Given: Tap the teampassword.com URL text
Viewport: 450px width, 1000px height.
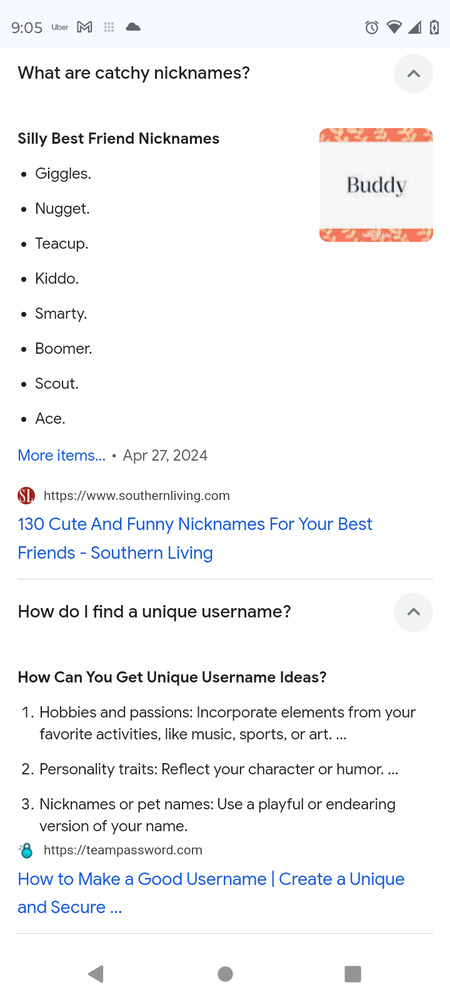Looking at the screenshot, I should click(123, 850).
